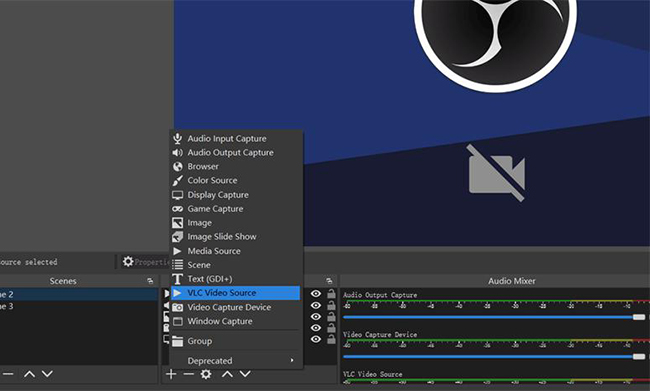The height and width of the screenshot is (391, 650).
Task: Move source down in the Sources toolbar
Action: pos(245,374)
